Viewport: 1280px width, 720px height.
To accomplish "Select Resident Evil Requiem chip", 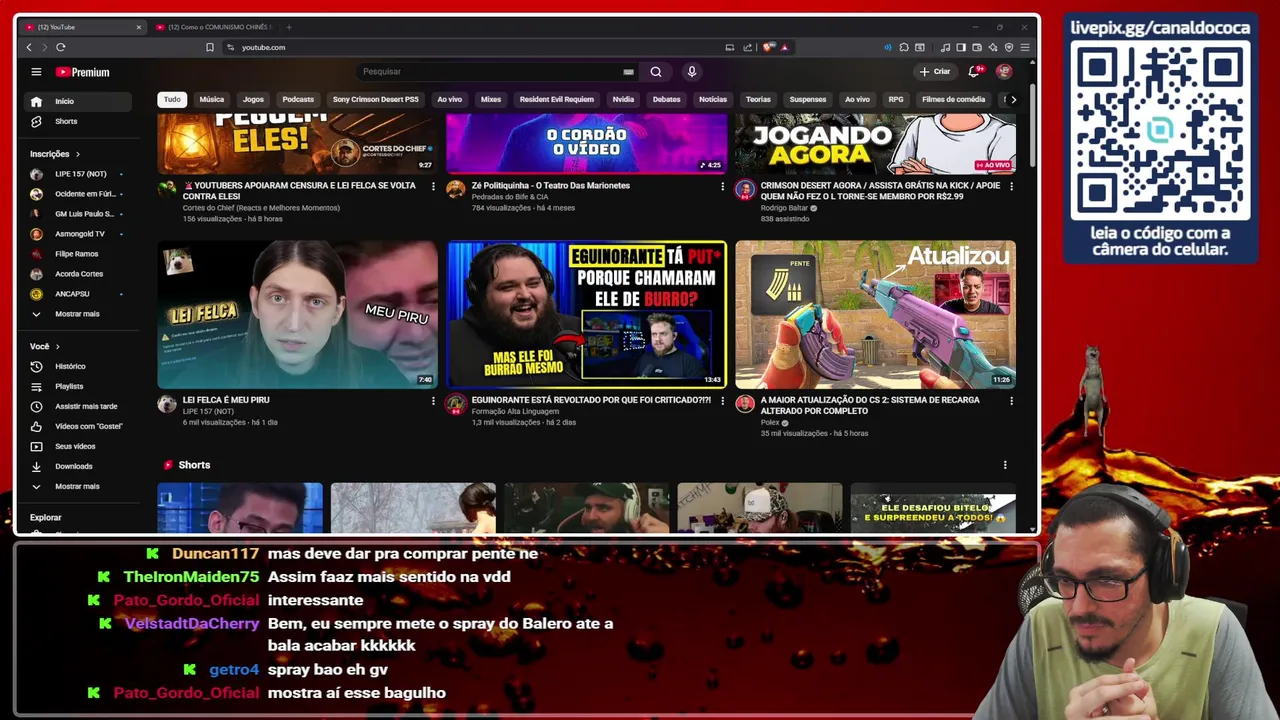I will tap(557, 99).
